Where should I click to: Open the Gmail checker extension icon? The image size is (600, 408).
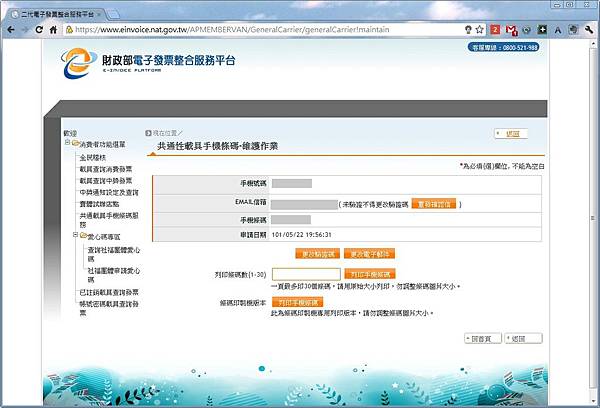[511, 30]
